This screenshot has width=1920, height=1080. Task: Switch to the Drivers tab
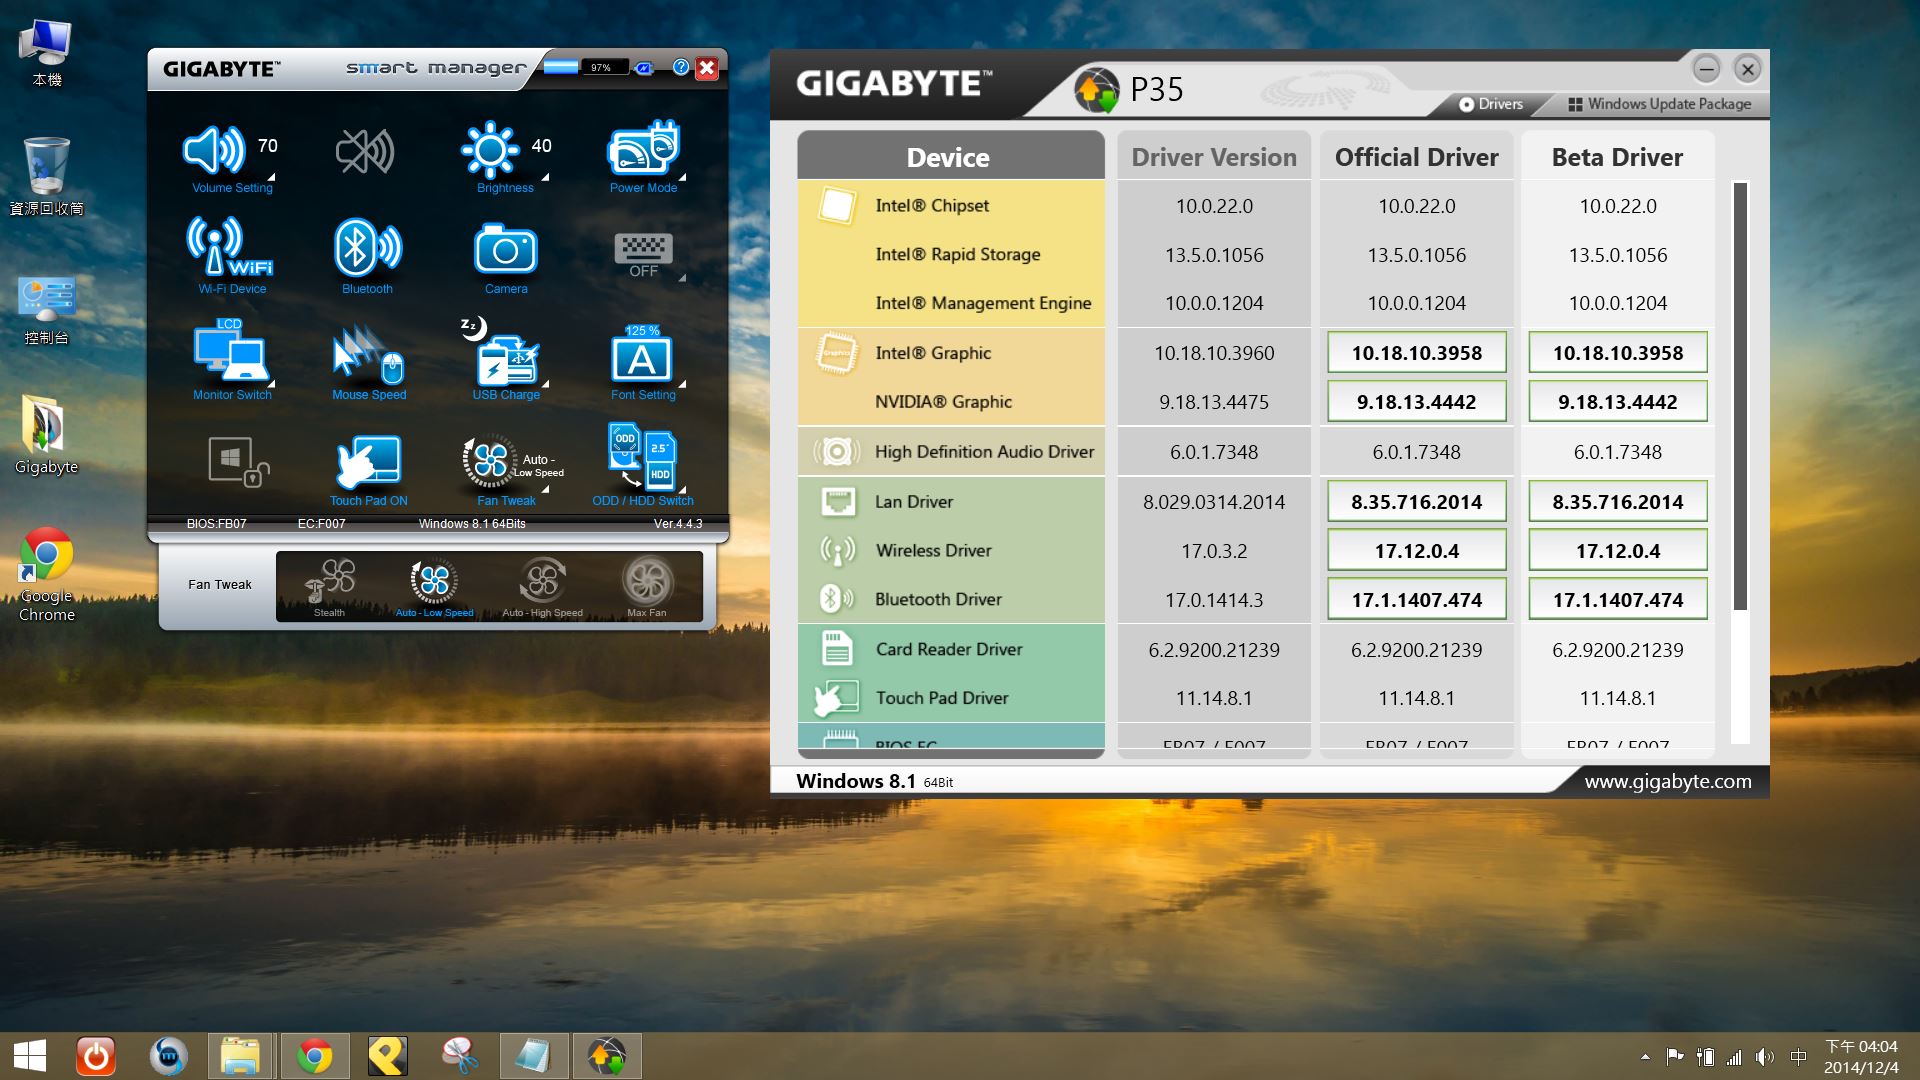(x=1490, y=104)
